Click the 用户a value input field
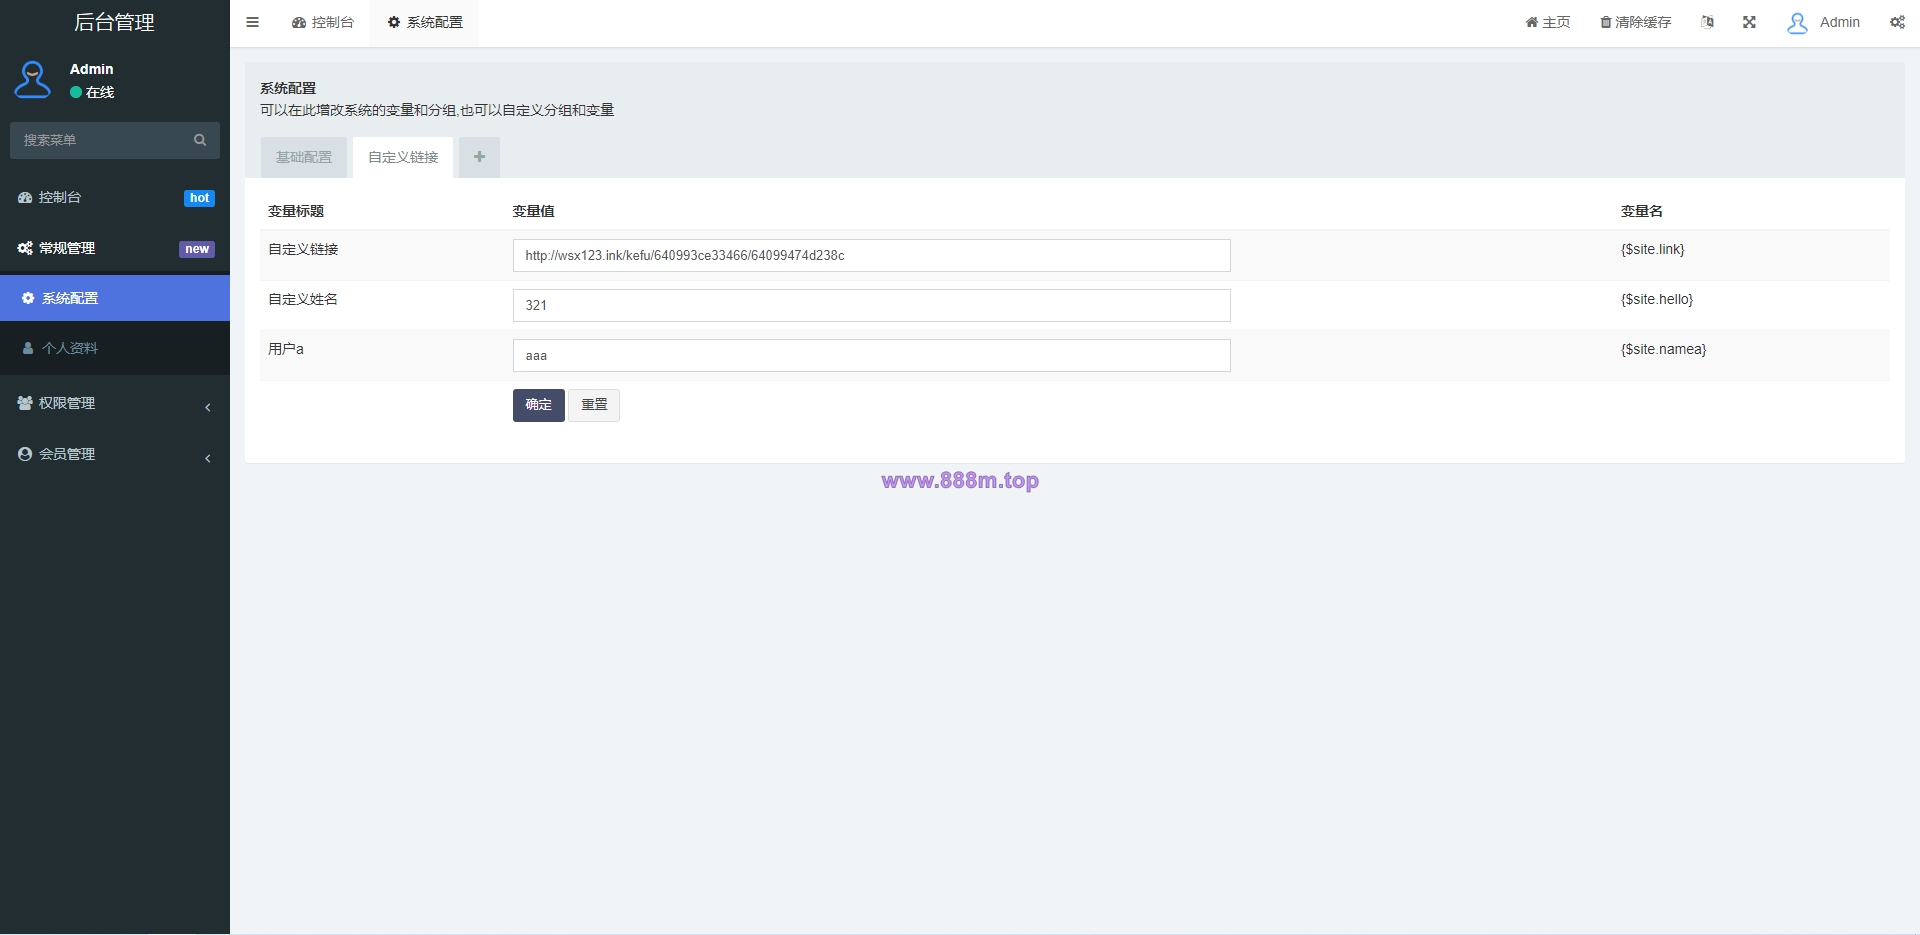 pos(872,355)
